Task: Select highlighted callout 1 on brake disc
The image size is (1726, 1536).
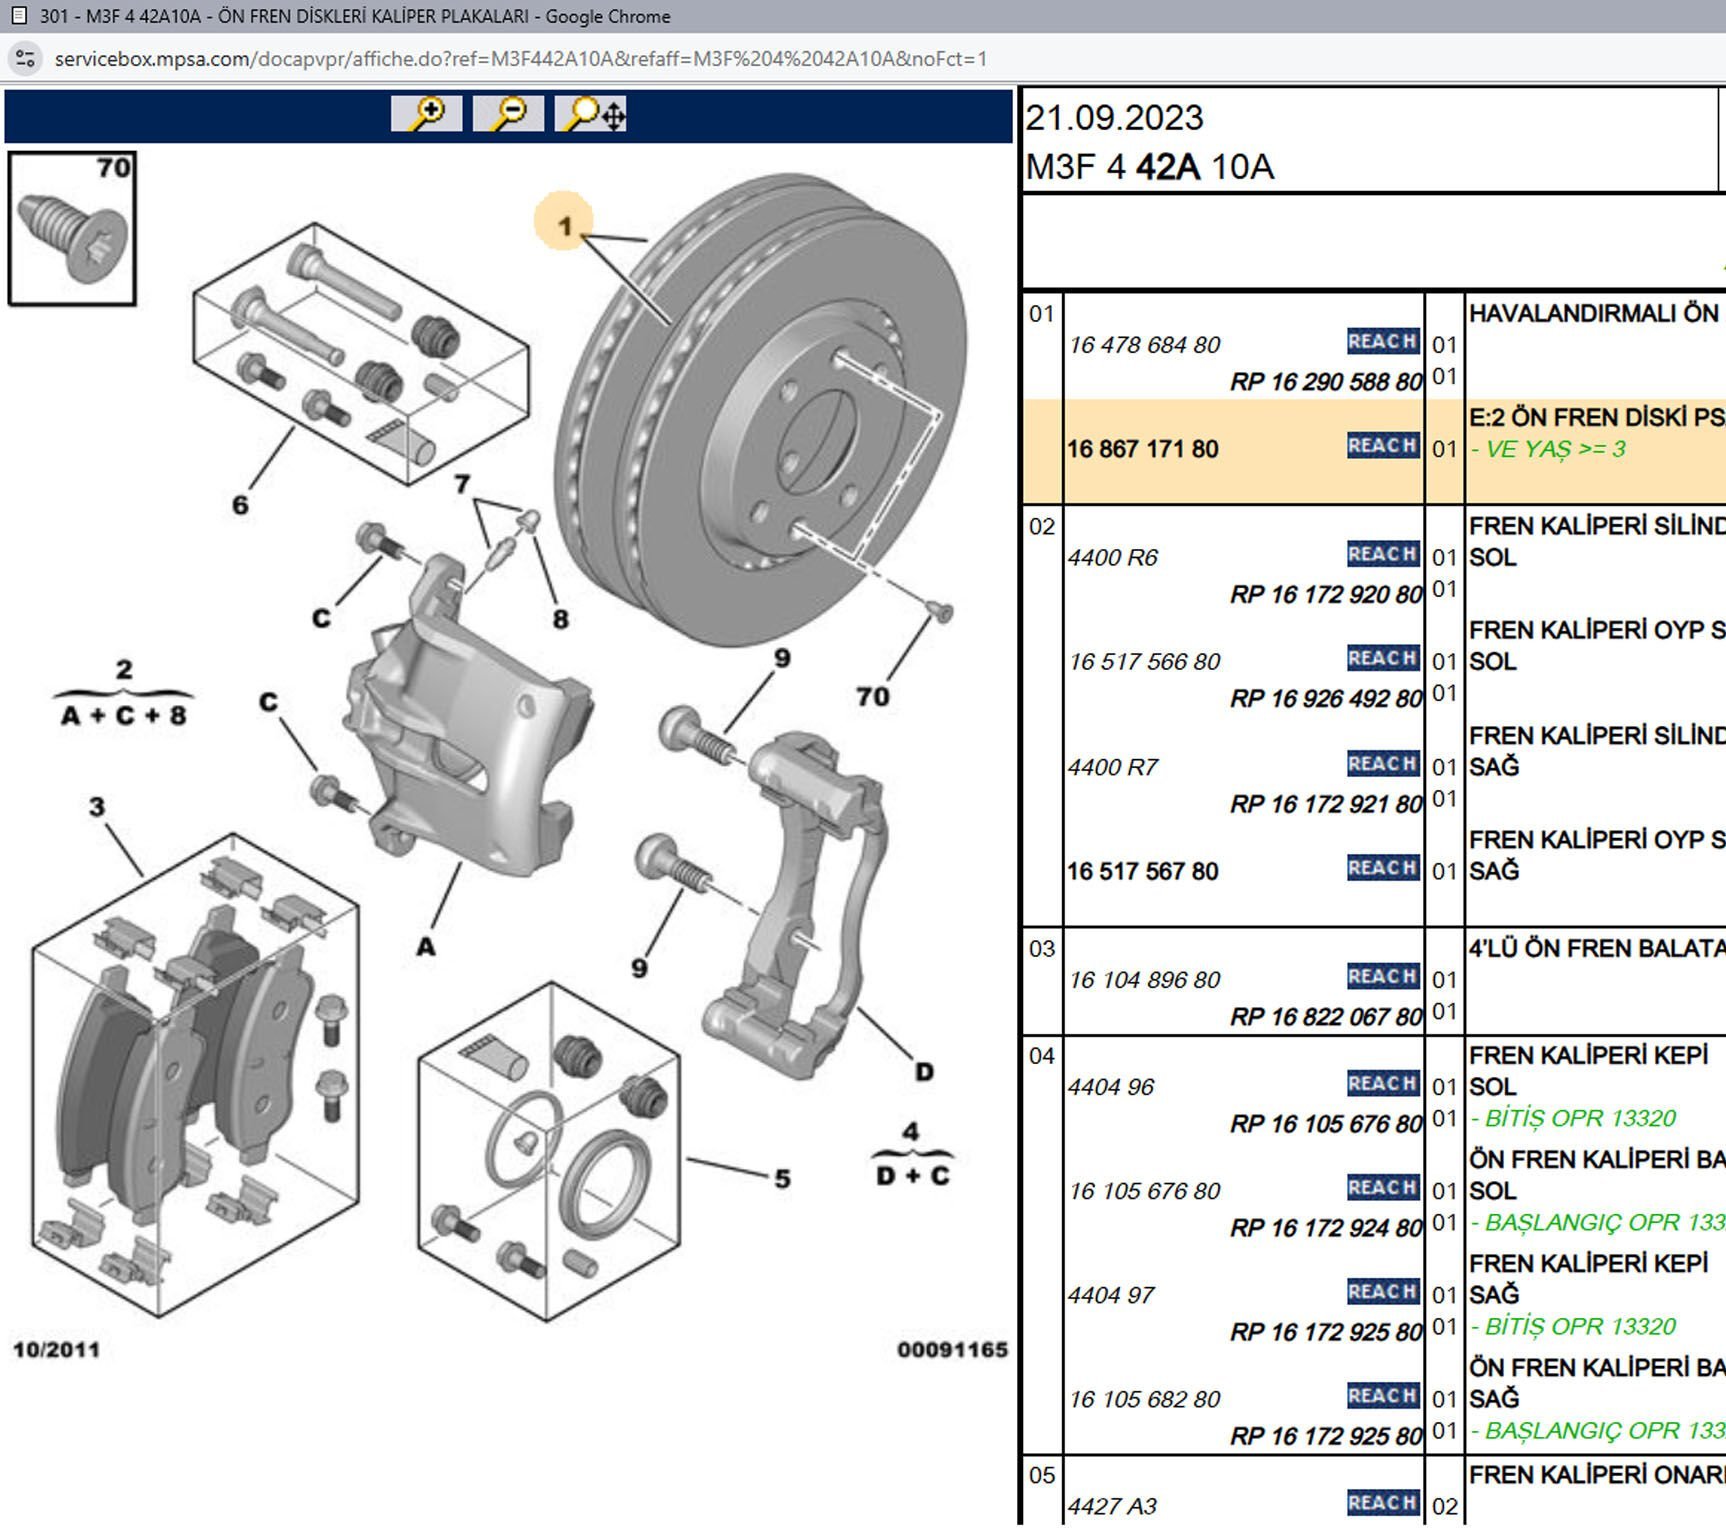Action: (x=564, y=225)
